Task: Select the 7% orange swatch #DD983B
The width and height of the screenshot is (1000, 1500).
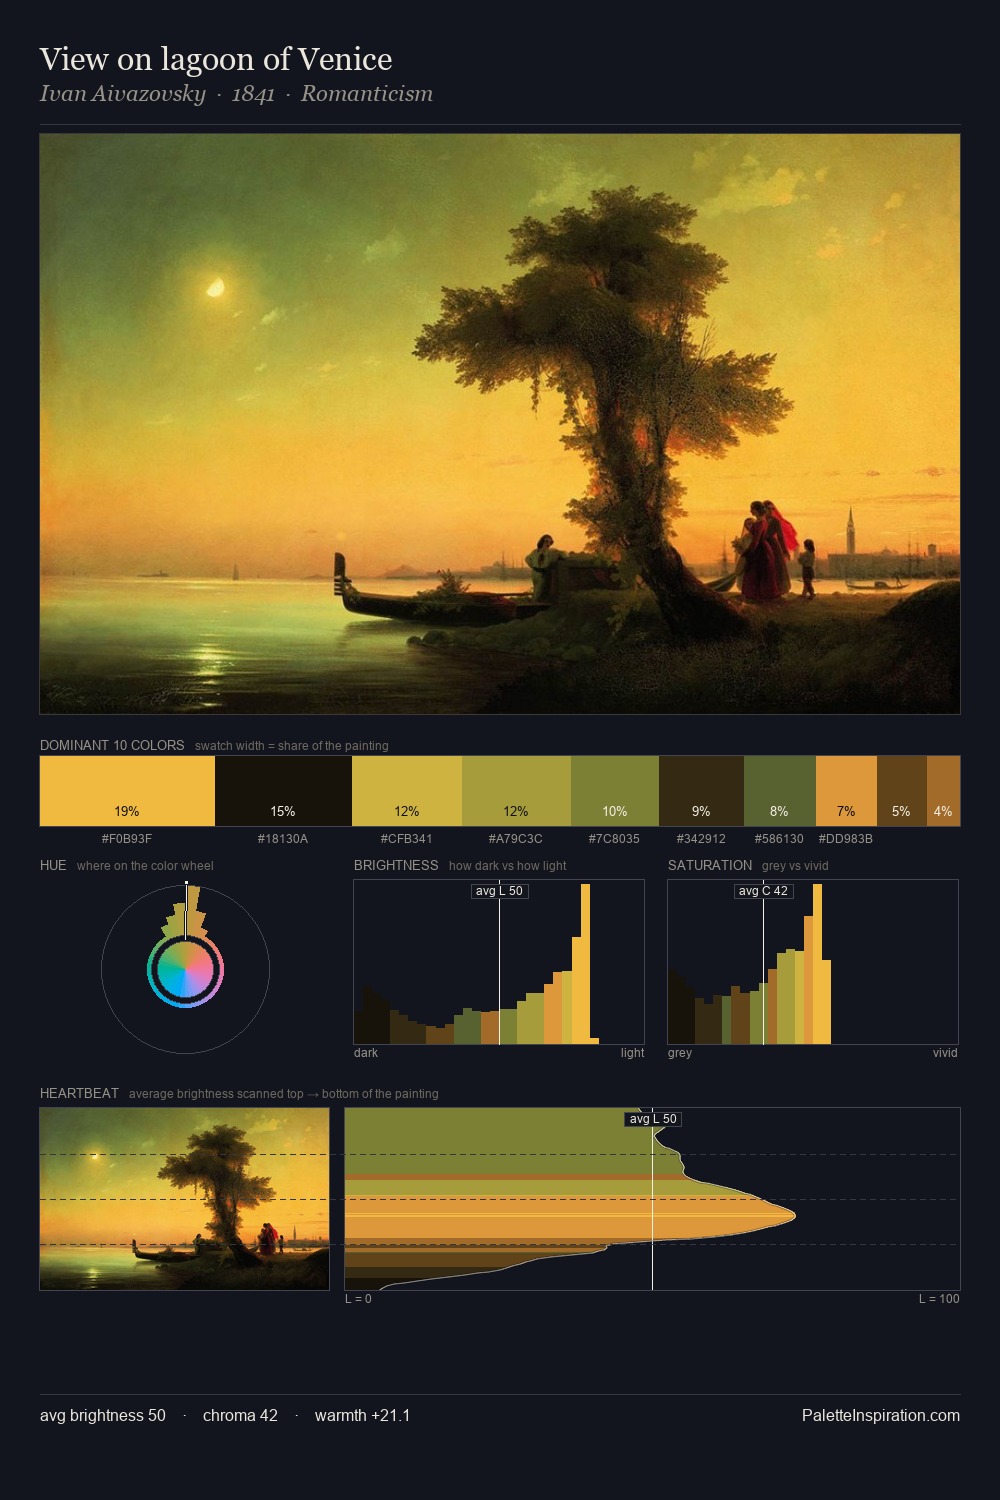Action: tap(846, 791)
